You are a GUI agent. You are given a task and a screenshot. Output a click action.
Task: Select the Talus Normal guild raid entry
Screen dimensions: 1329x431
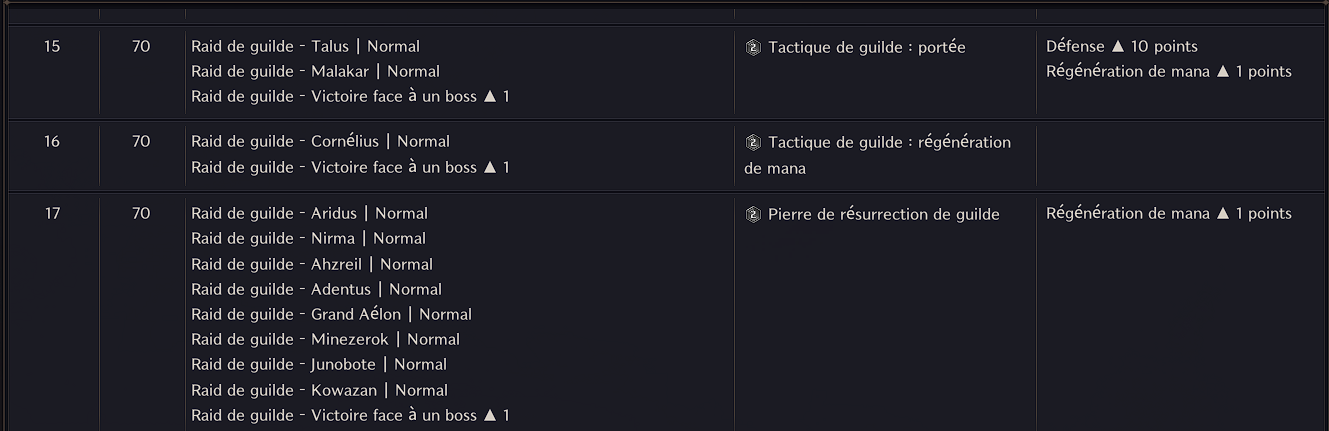coord(305,46)
